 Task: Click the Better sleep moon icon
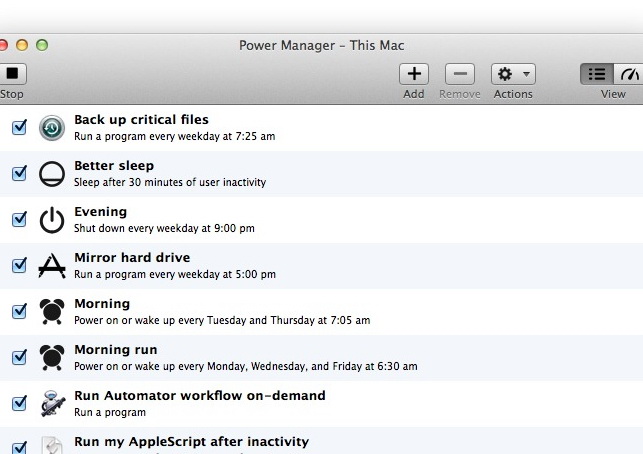52,174
